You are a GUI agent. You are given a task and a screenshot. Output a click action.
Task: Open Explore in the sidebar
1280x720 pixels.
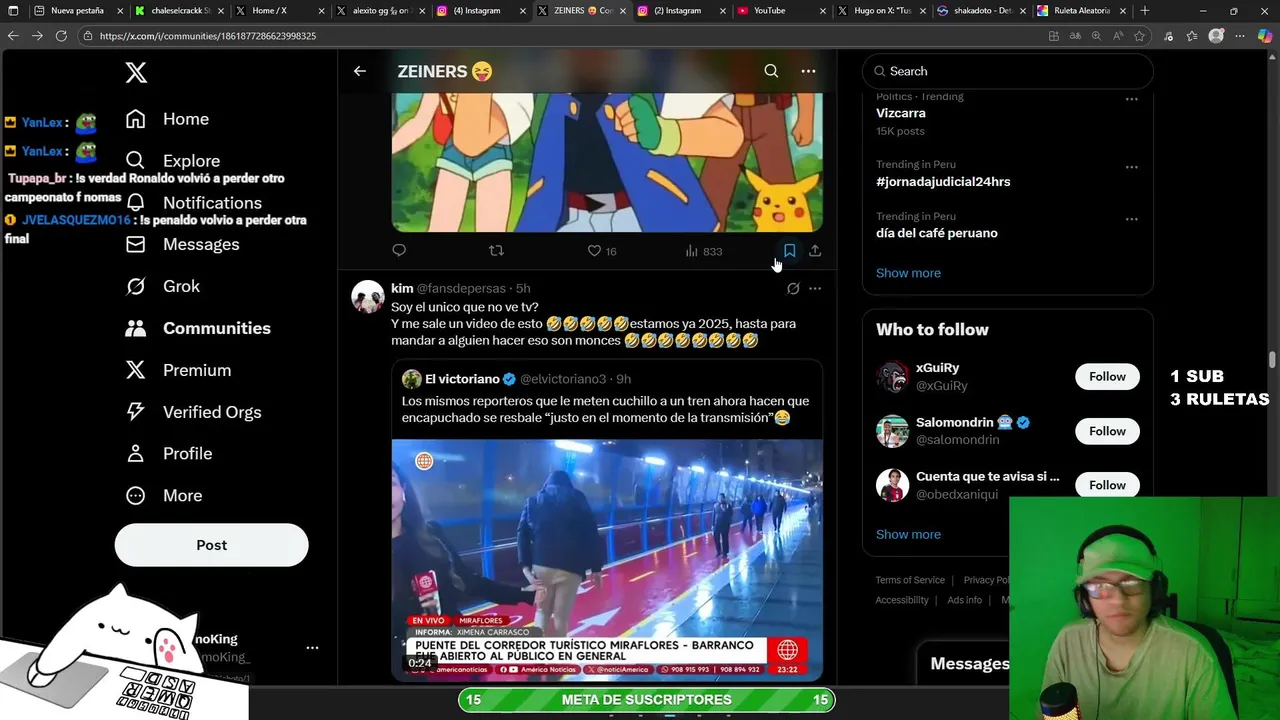pyautogui.click(x=172, y=161)
